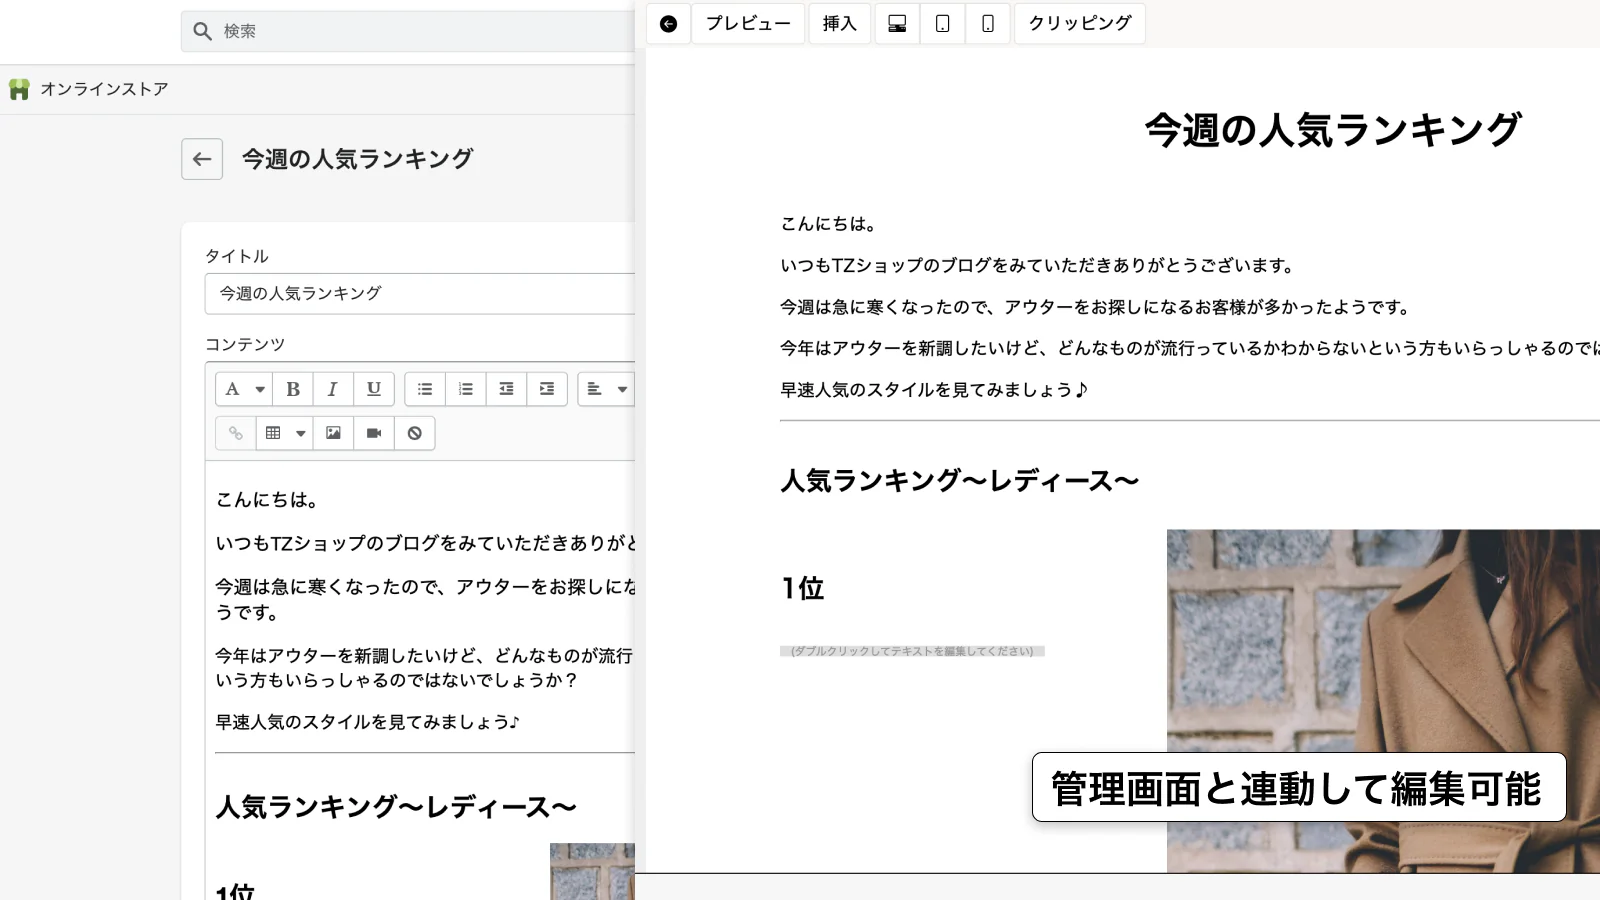The height and width of the screenshot is (900, 1600).
Task: Switch to desktop view icon
Action: tap(897, 24)
